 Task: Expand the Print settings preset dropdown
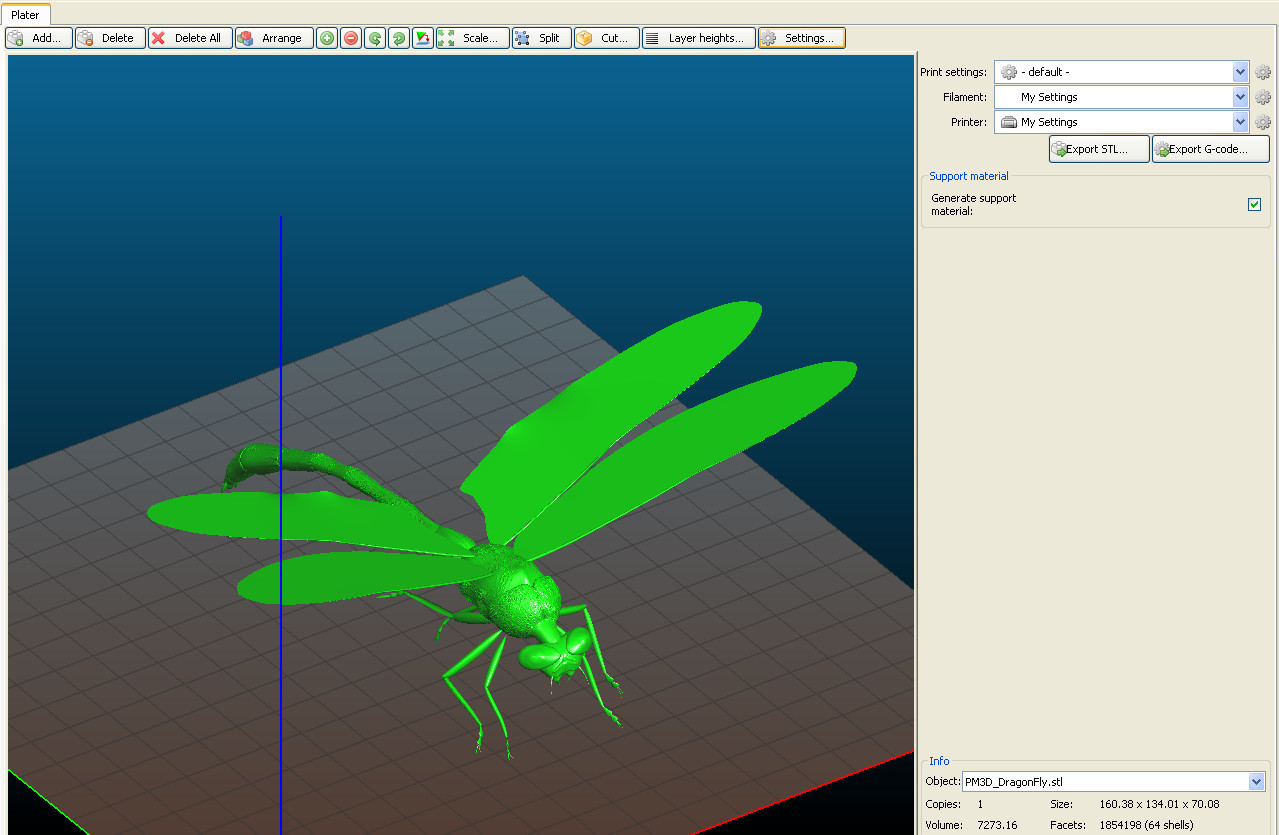pyautogui.click(x=1240, y=72)
